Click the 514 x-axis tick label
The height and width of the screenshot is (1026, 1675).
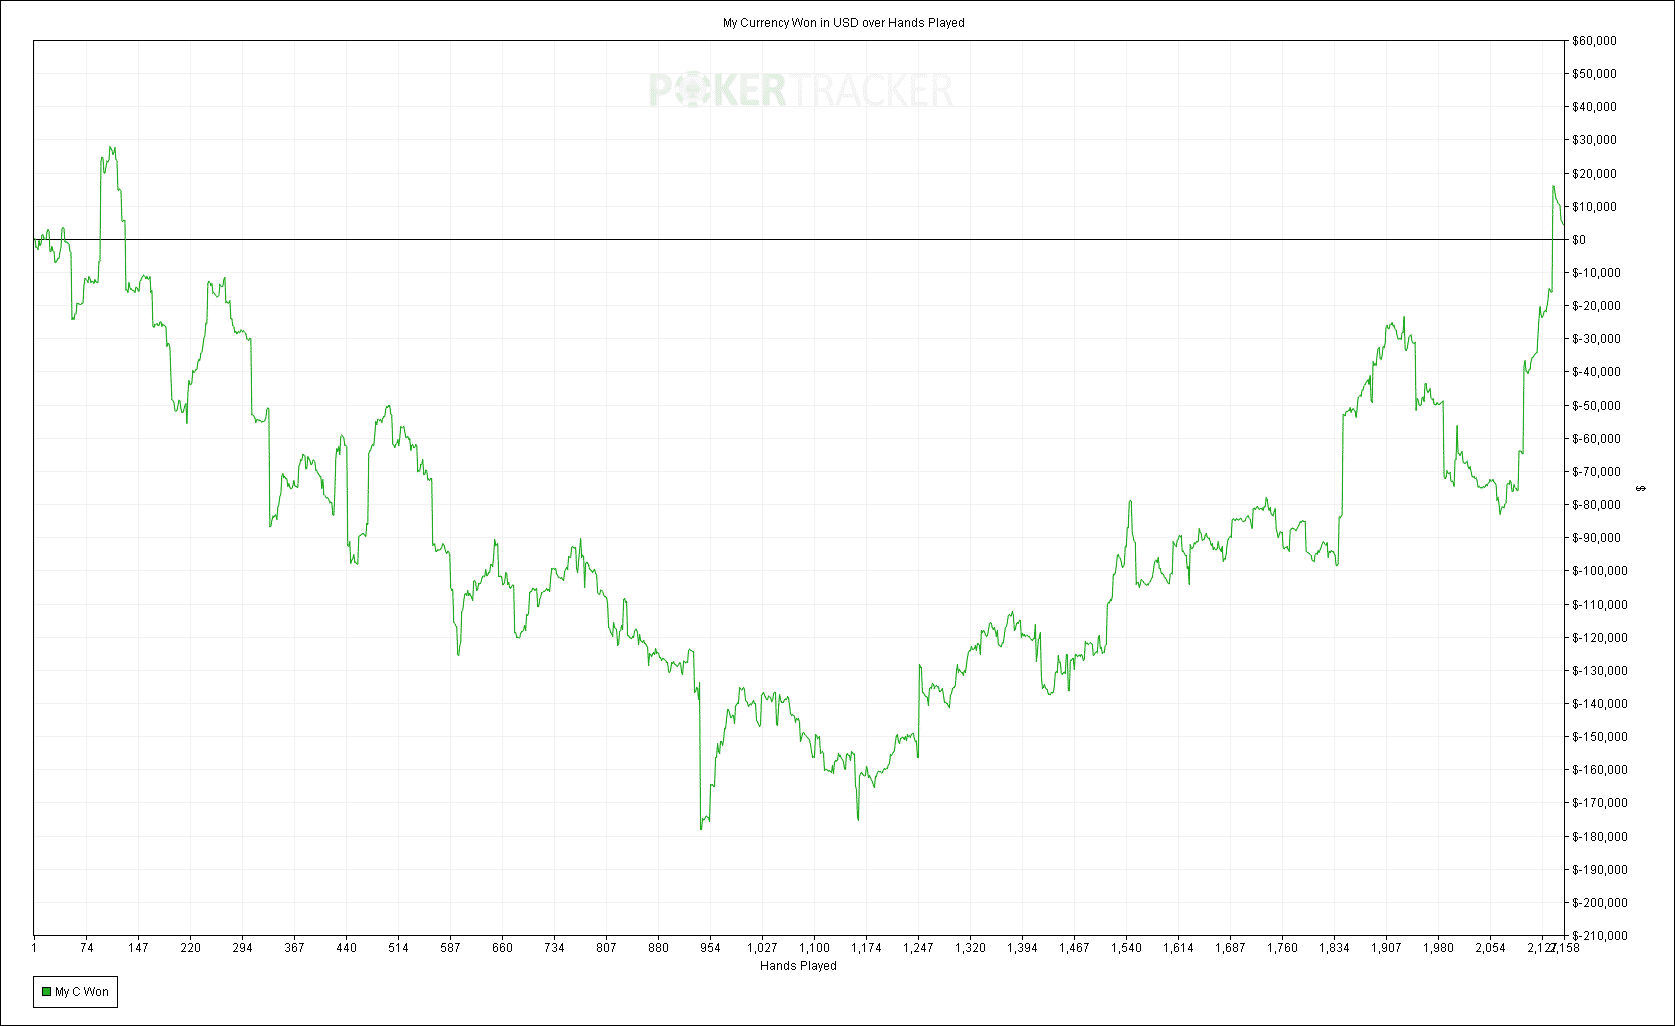point(398,948)
